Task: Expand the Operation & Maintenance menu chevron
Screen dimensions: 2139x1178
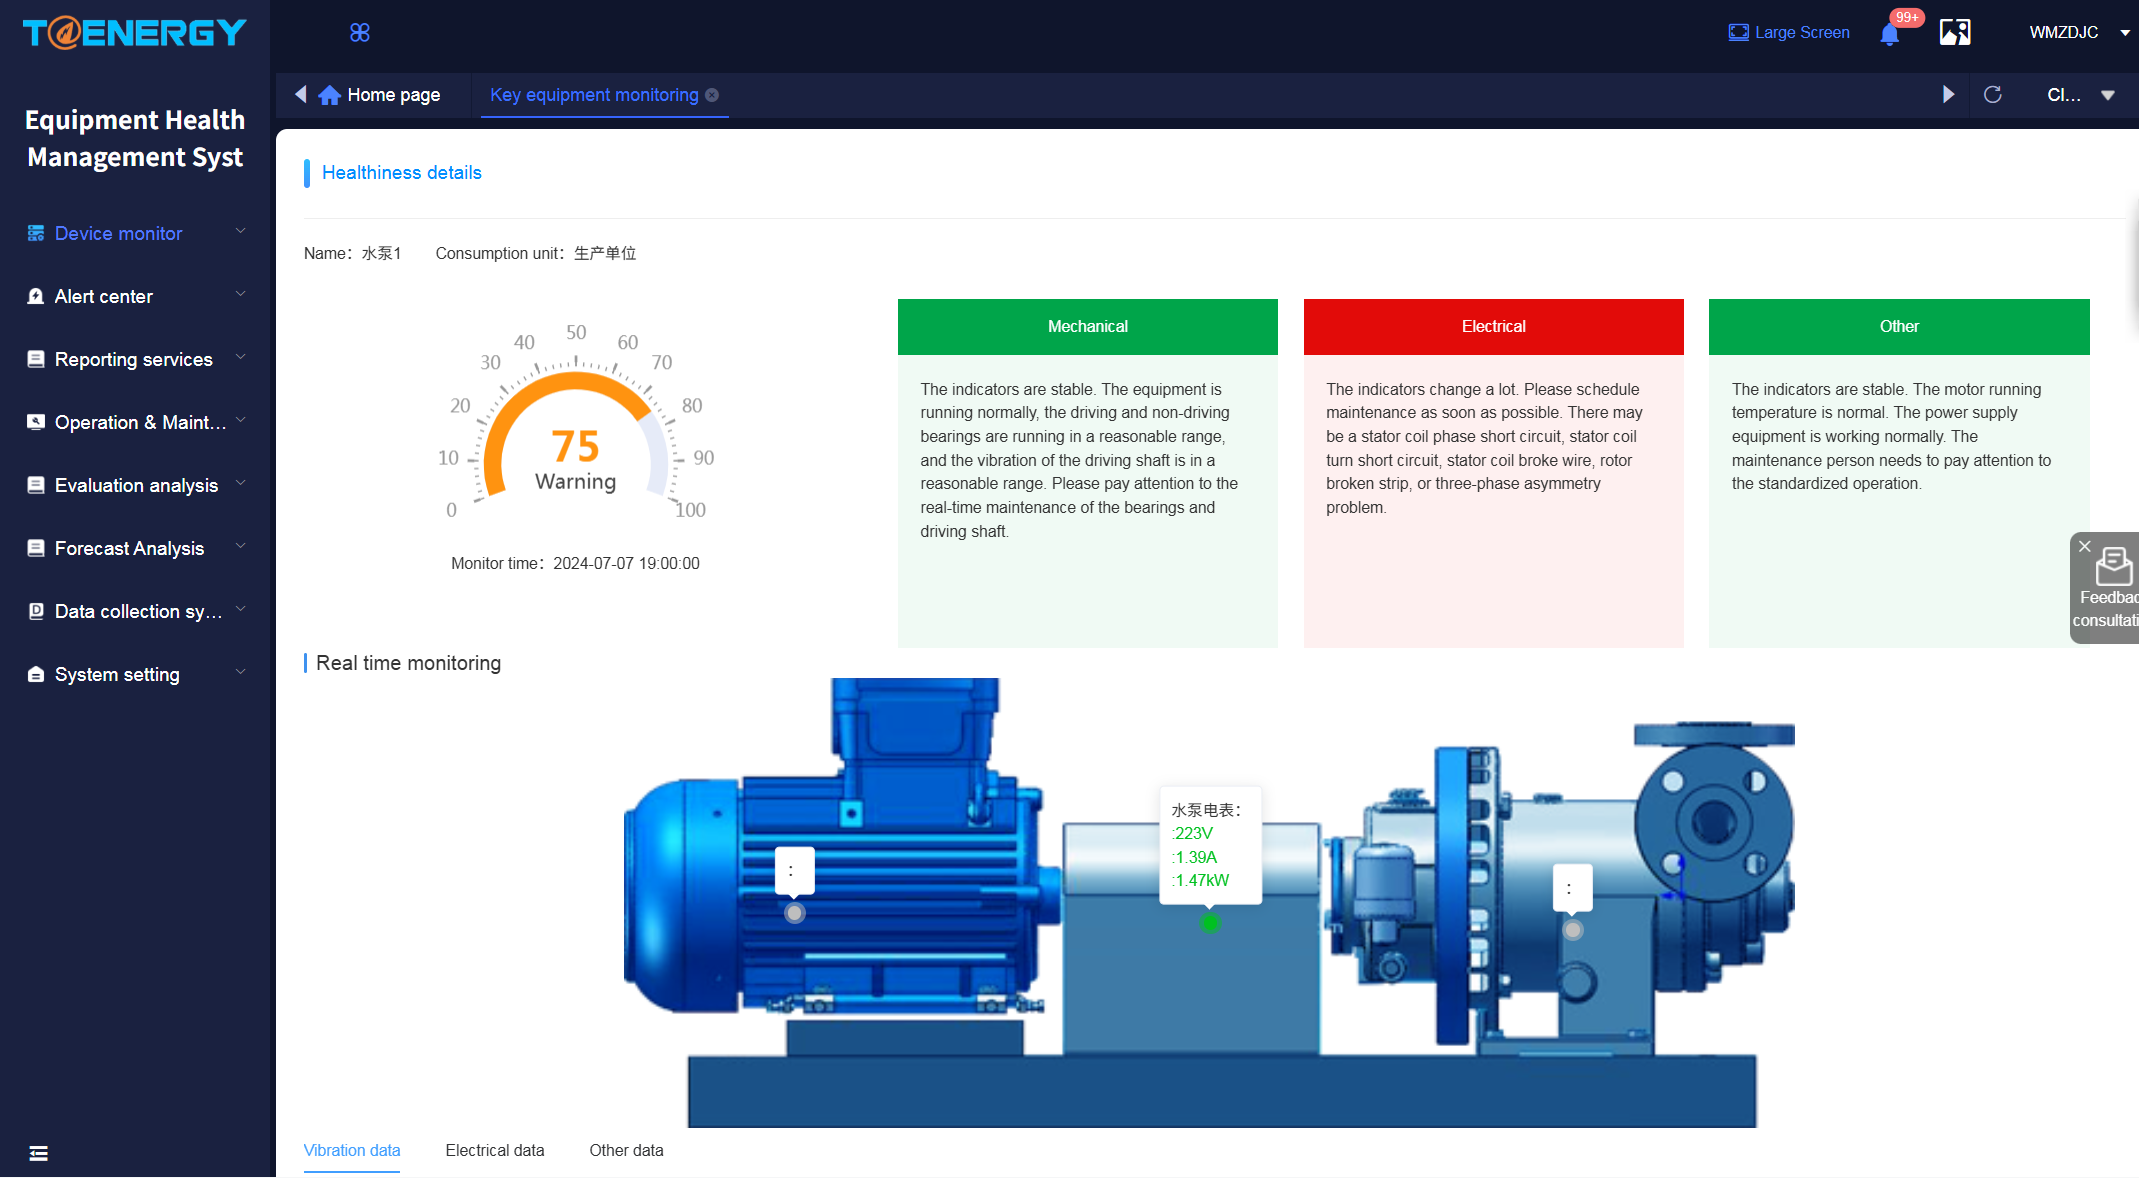Action: 241,420
